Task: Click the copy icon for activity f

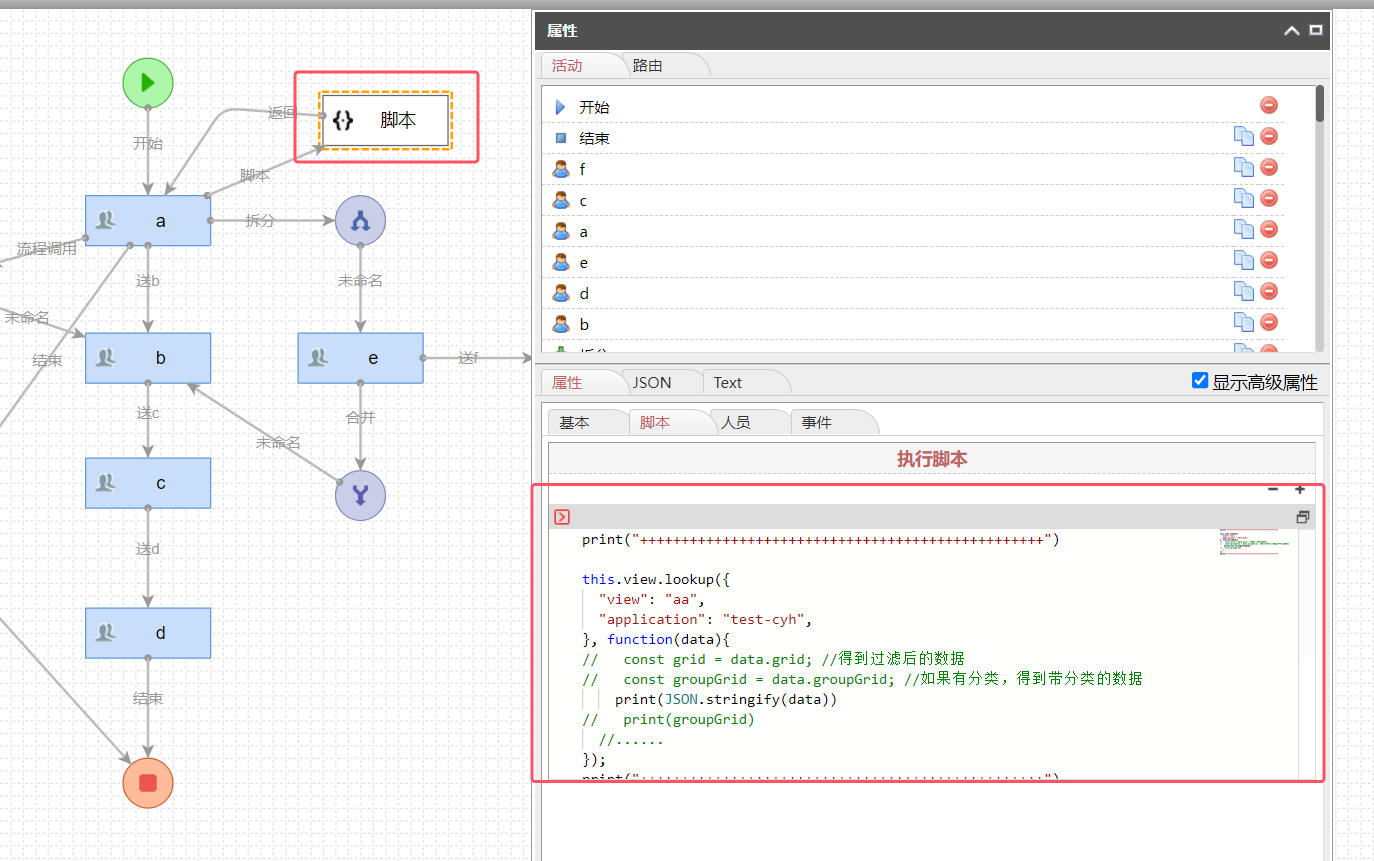Action: coord(1243,167)
